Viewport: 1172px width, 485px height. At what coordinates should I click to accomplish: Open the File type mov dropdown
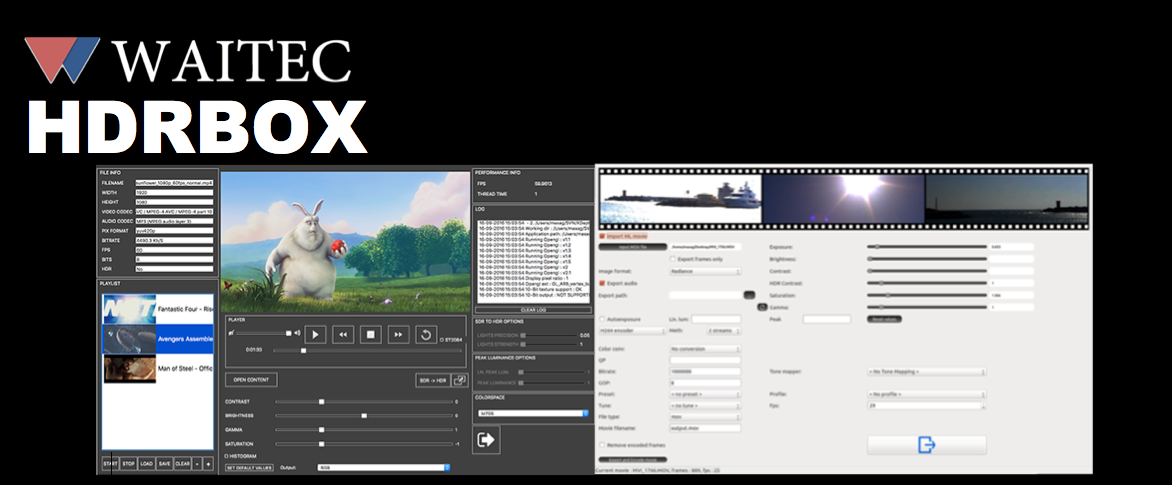click(x=705, y=416)
